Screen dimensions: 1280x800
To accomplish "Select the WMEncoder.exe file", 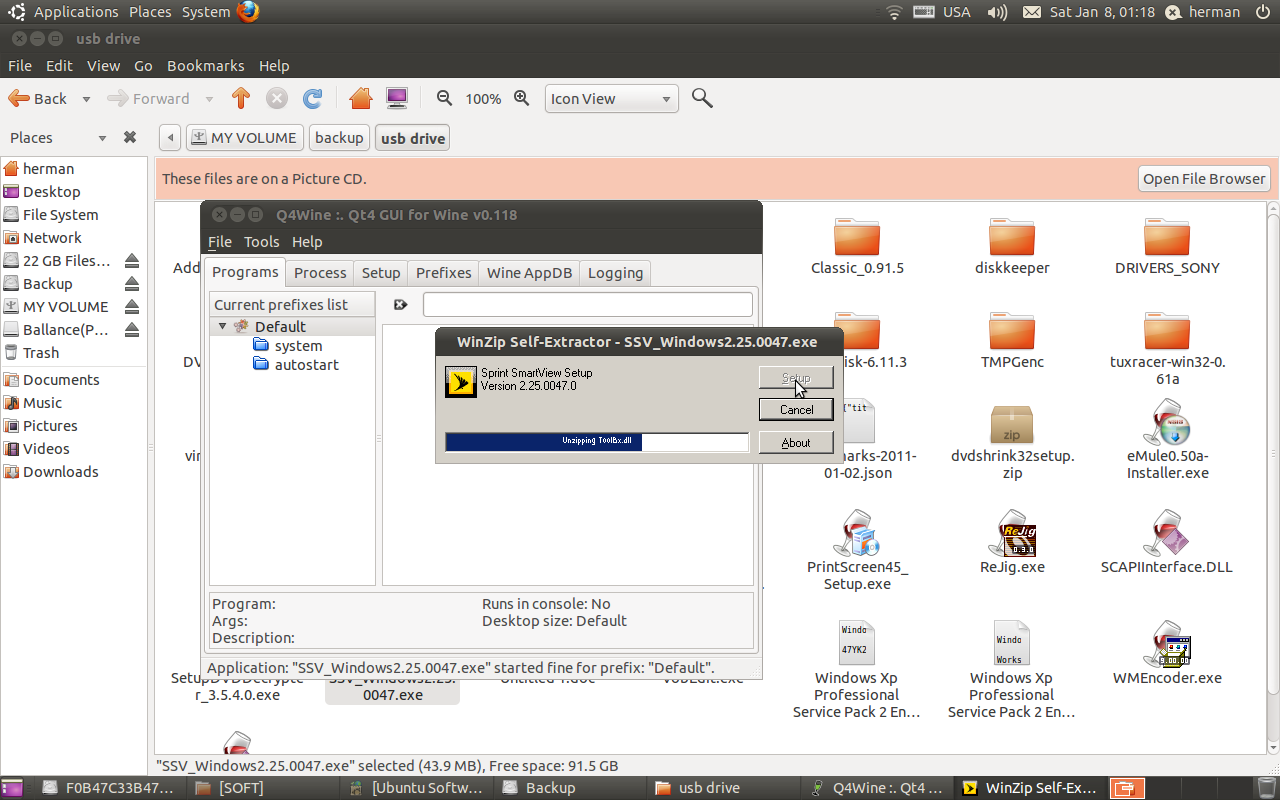I will (x=1167, y=653).
